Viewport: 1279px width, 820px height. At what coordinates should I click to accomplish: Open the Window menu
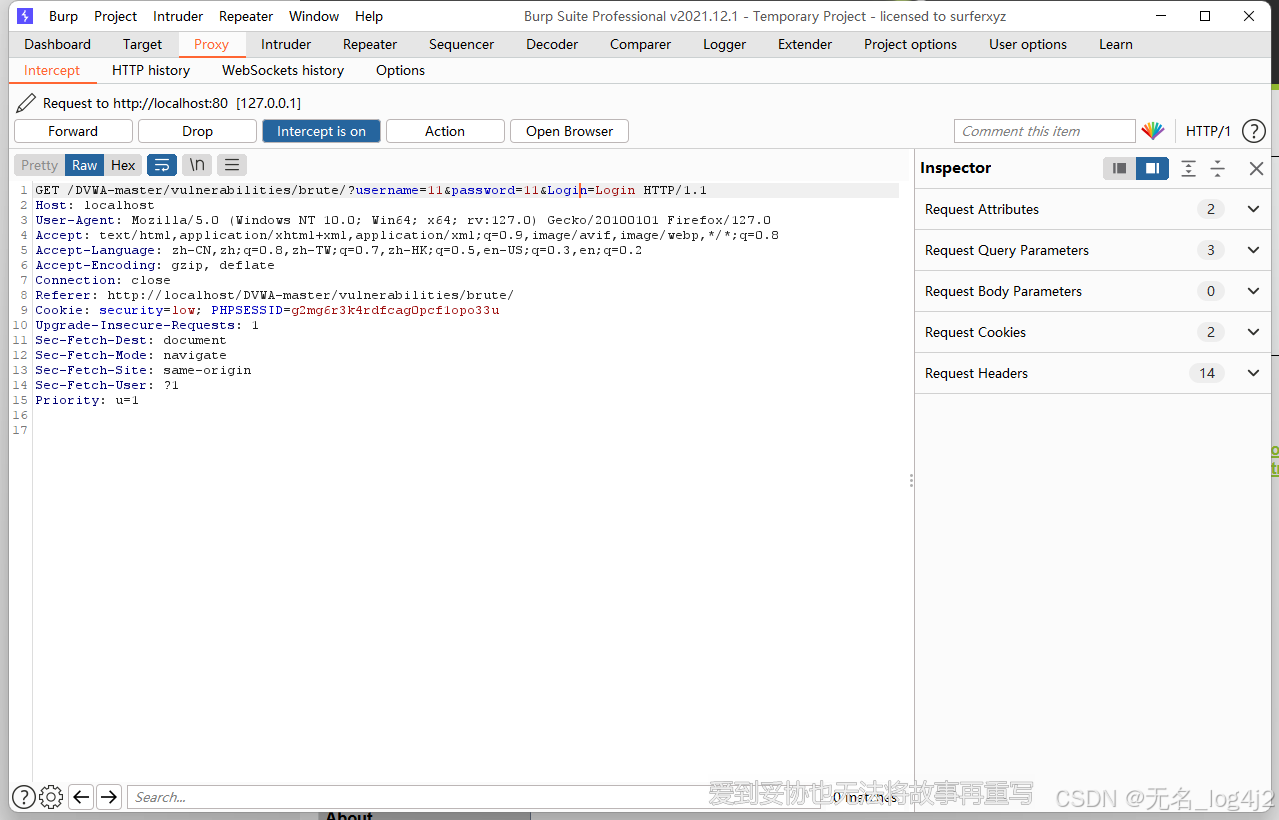[314, 16]
